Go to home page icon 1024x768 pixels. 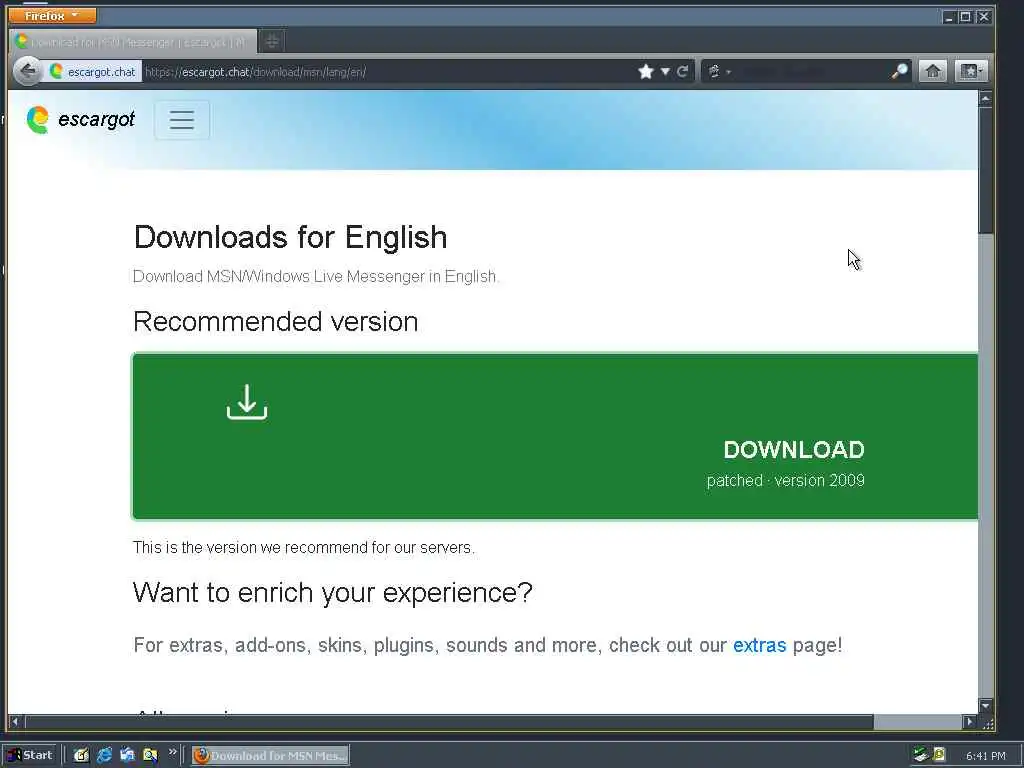(x=933, y=71)
